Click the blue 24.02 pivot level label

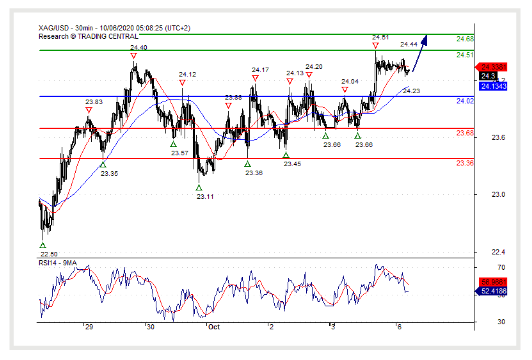pos(465,101)
